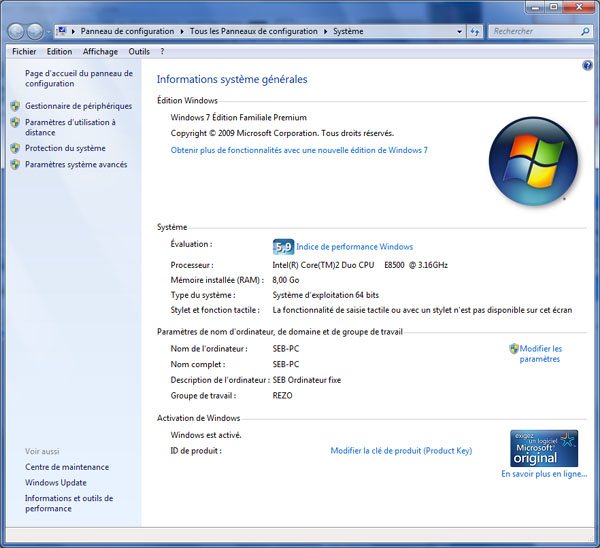Open En savoir plus en ligne link
Image resolution: width=600 pixels, height=548 pixels.
point(544,474)
